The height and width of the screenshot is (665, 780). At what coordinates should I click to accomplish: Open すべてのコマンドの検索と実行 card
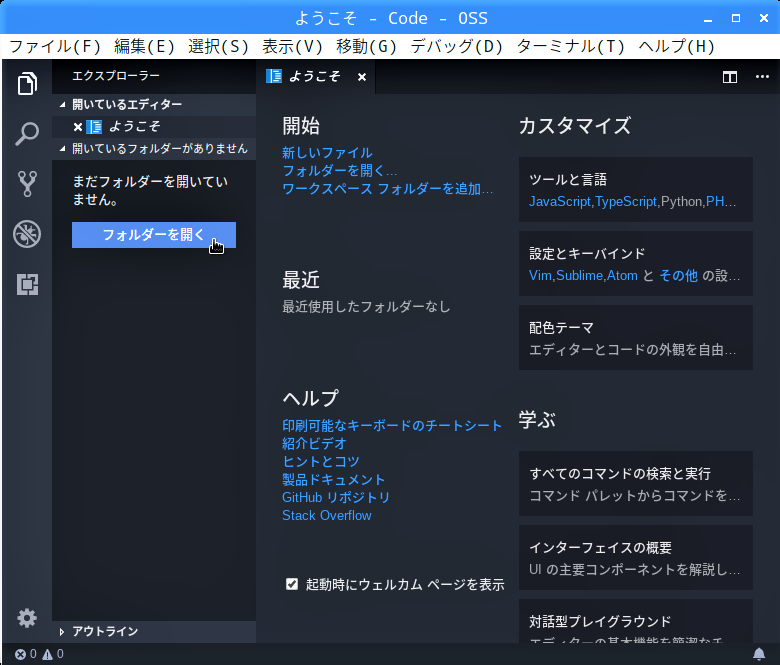click(636, 483)
